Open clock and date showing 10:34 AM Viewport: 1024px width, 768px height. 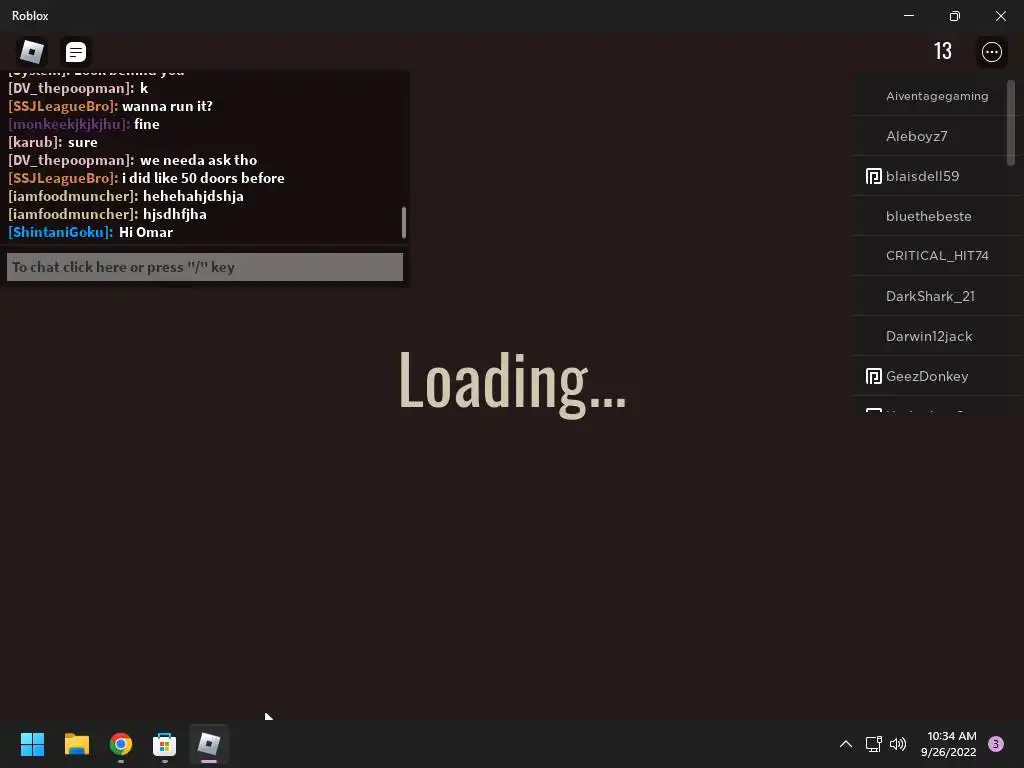pos(949,744)
